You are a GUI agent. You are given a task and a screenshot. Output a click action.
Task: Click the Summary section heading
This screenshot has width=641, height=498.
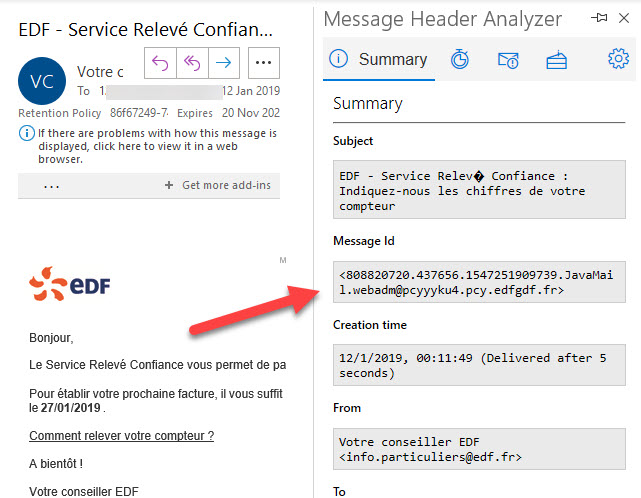coord(368,104)
